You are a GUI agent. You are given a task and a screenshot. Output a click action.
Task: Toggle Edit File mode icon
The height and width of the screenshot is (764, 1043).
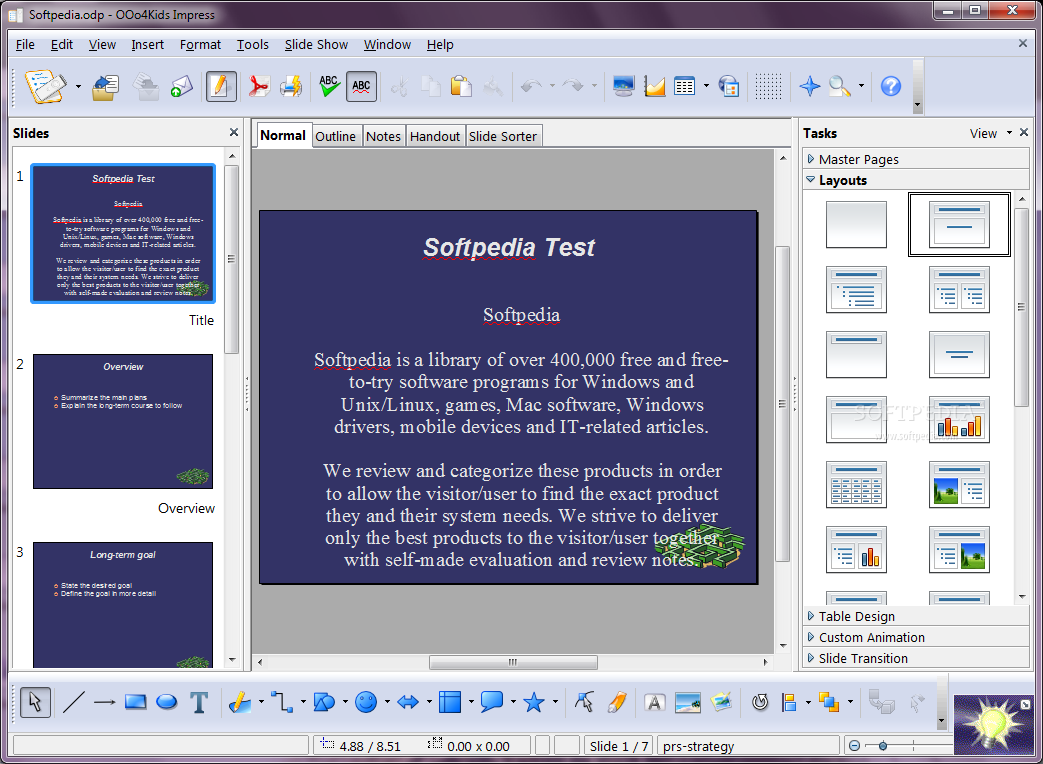[221, 86]
